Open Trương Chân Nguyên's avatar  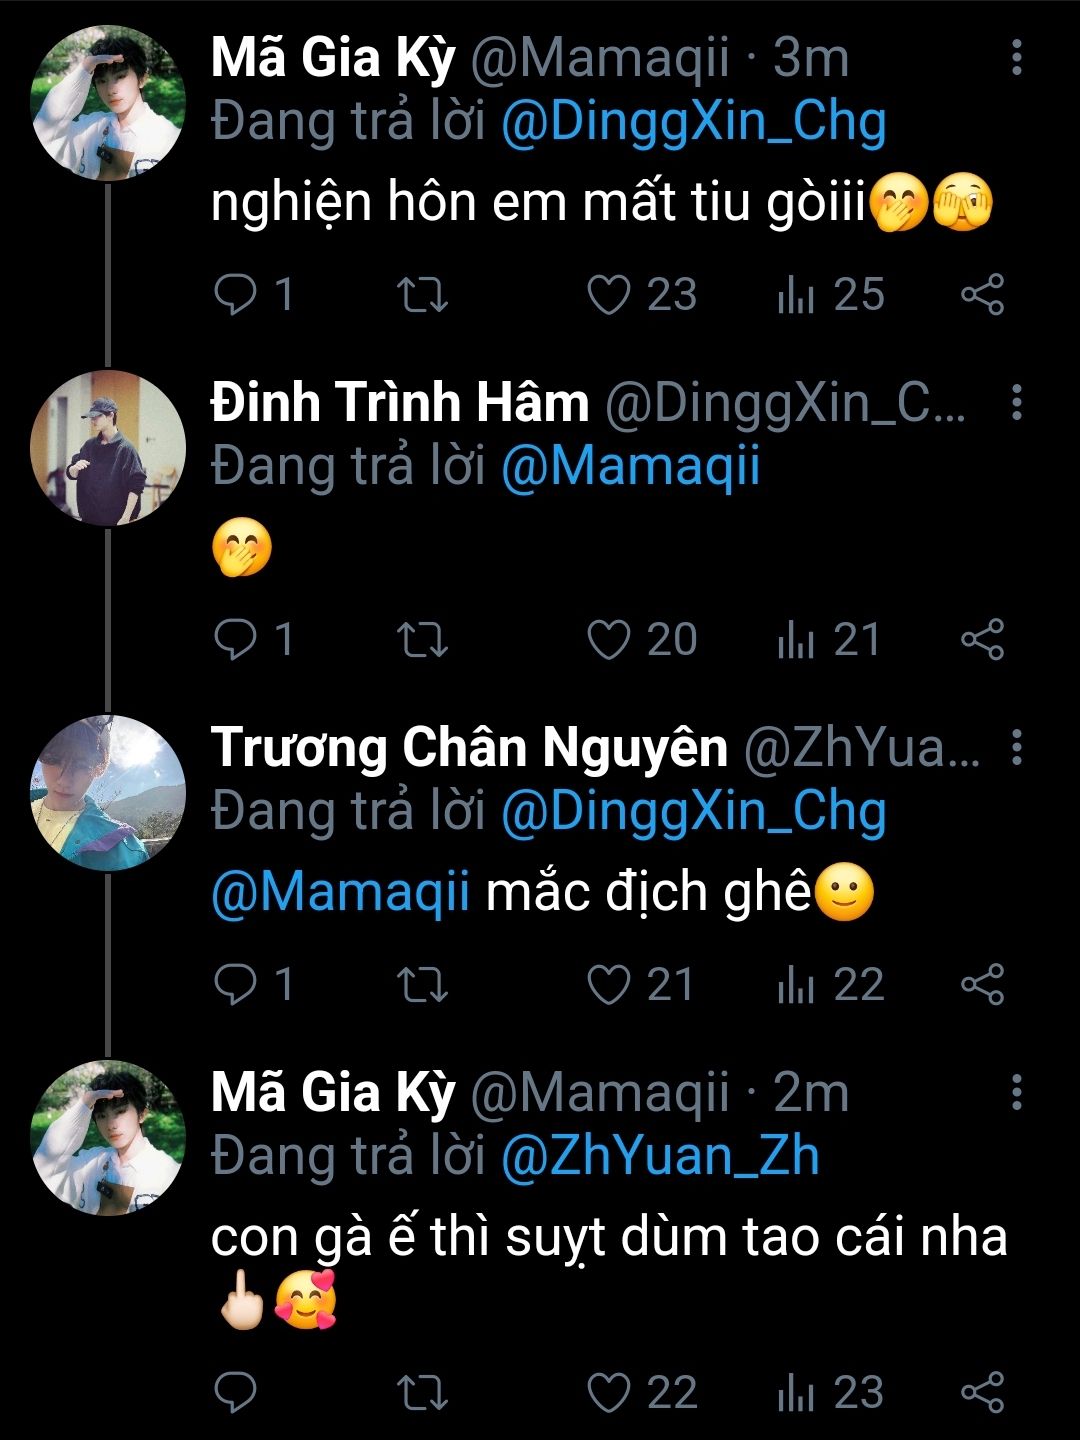(x=108, y=792)
